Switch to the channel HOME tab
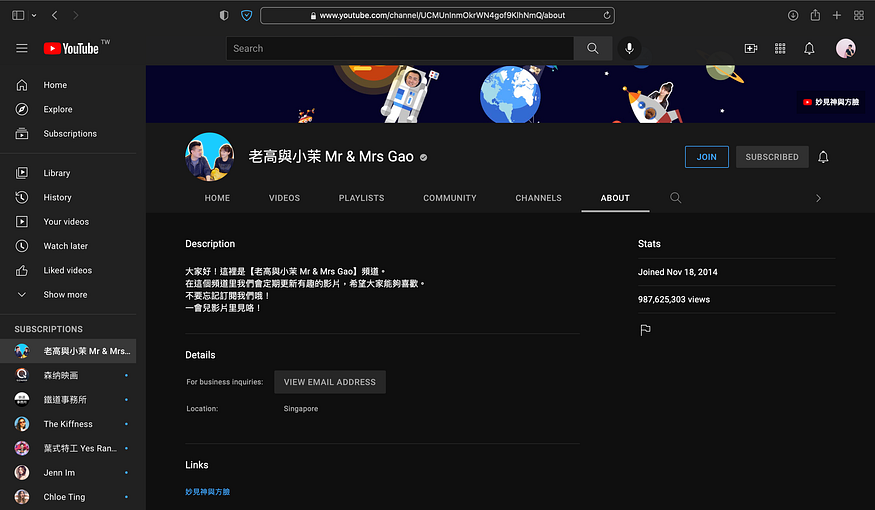 pos(217,198)
